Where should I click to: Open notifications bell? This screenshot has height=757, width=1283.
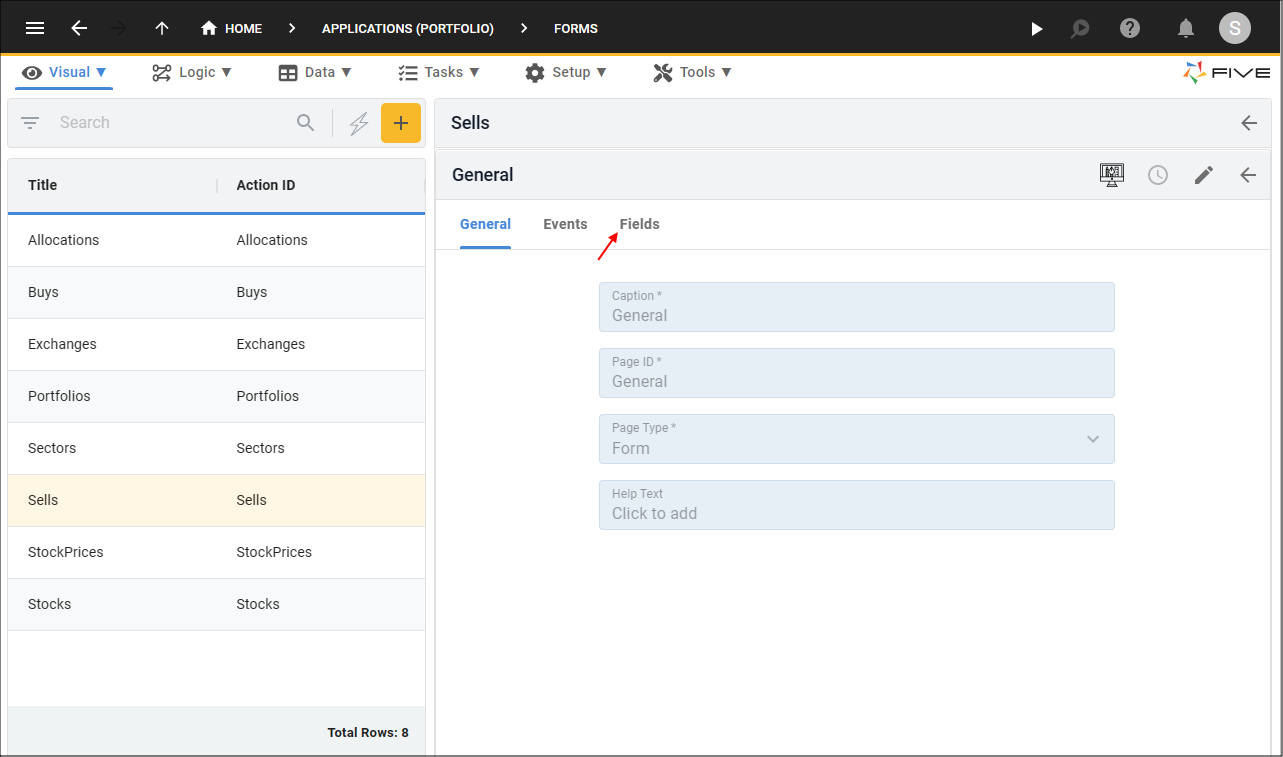click(1186, 28)
